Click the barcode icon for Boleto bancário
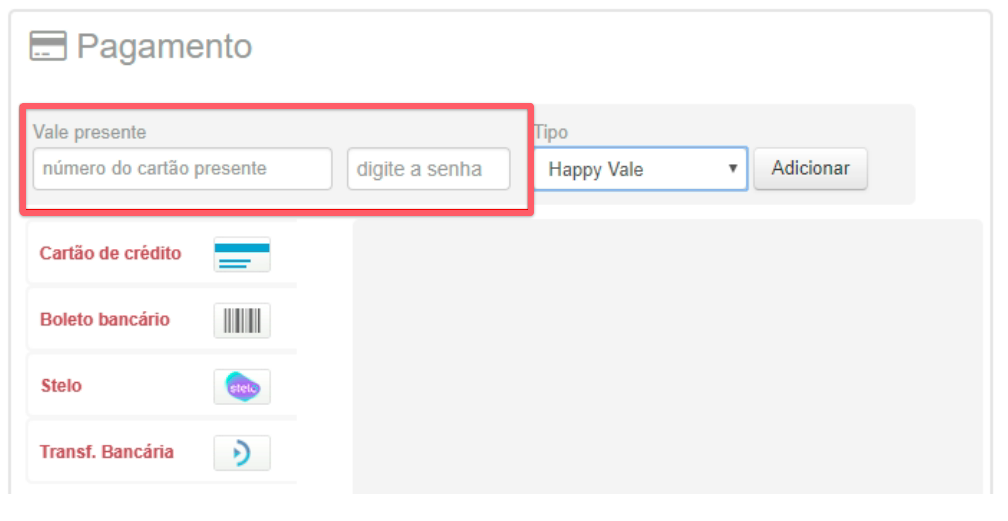 coord(242,320)
